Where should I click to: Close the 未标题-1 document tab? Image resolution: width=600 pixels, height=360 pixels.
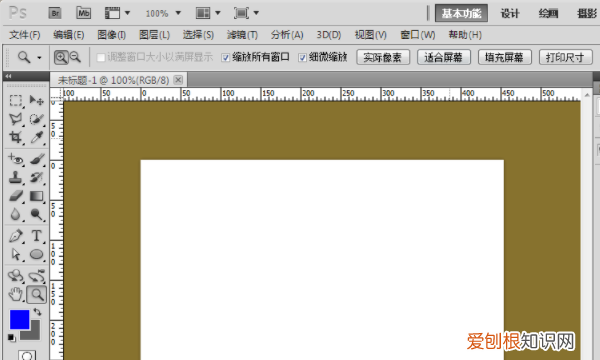click(x=178, y=80)
